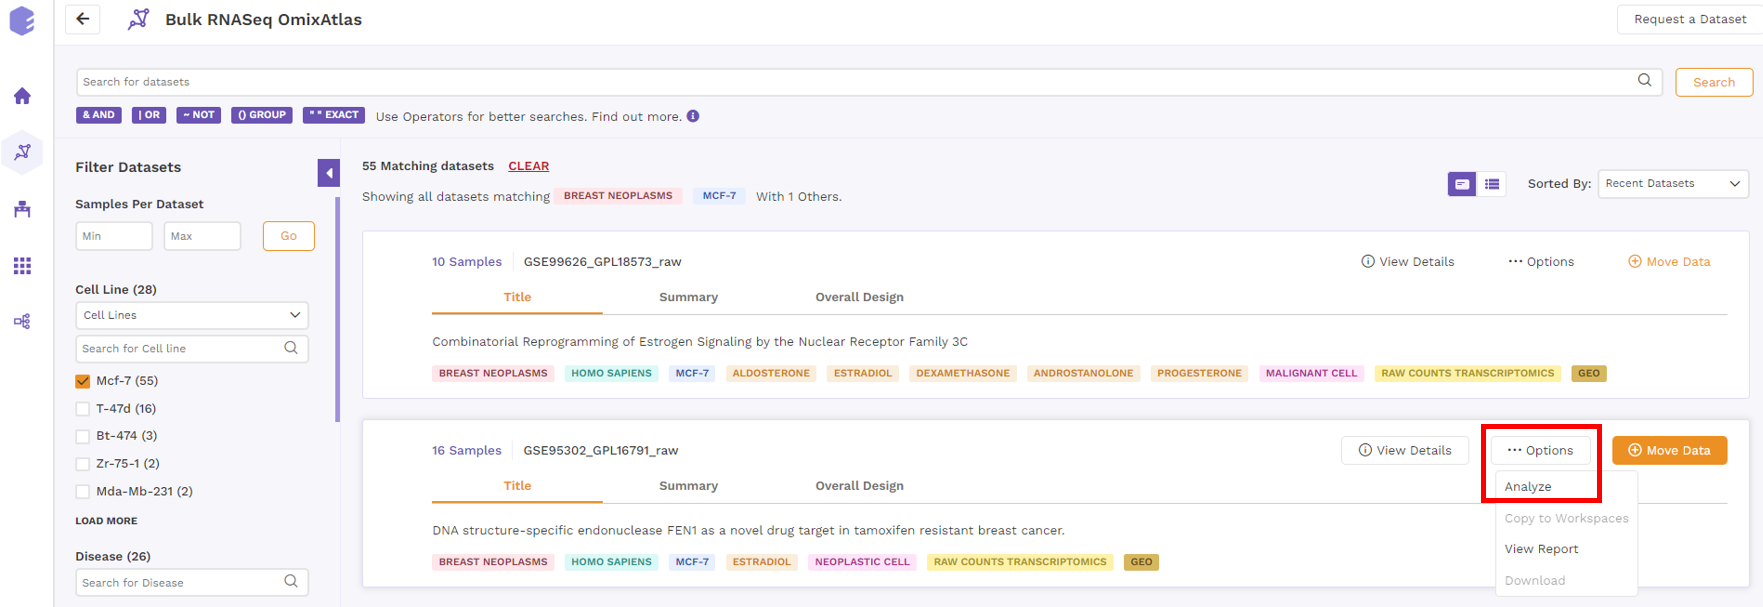Viewport: 1763px width, 607px height.
Task: View Details for GSE99626_GPL18573_raw
Action: [1407, 262]
